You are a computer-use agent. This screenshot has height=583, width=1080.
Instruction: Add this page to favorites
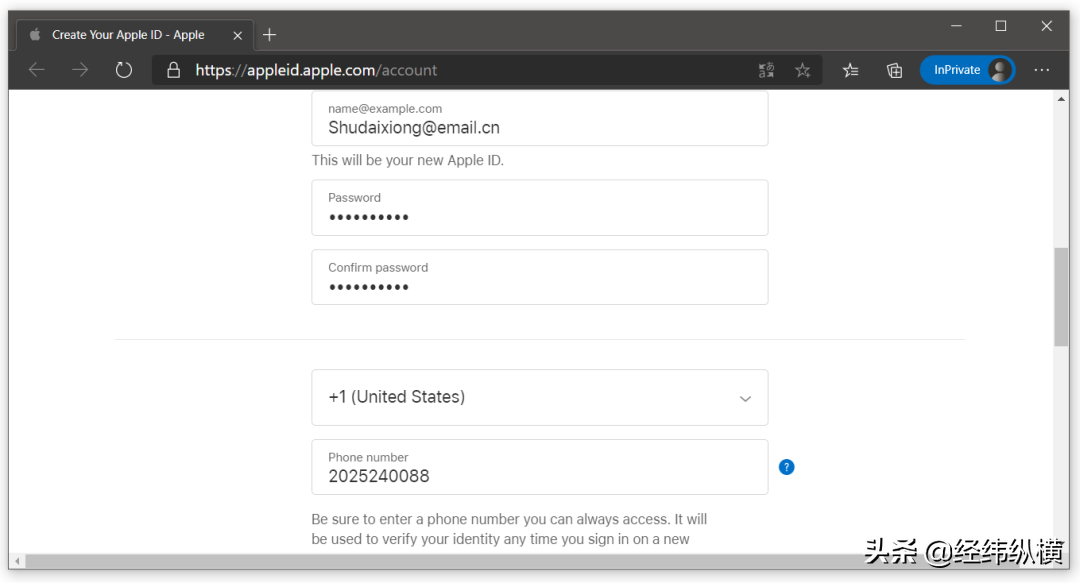(x=802, y=70)
